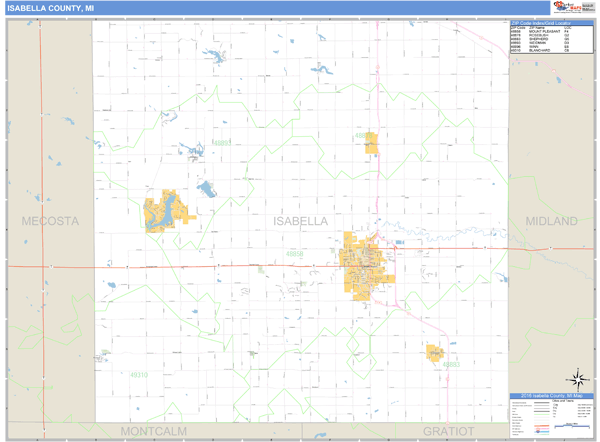Click the Mount Pleasant city area
This screenshot has height=442, width=600.
pyautogui.click(x=365, y=260)
